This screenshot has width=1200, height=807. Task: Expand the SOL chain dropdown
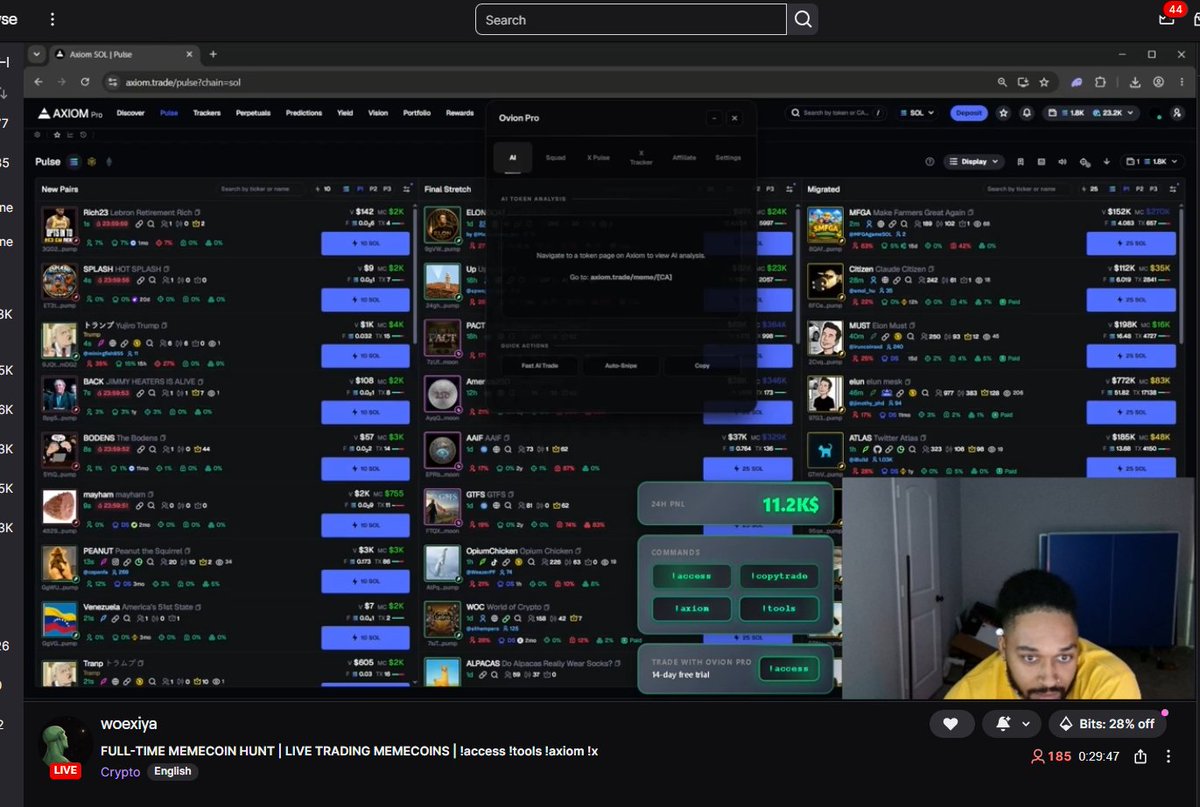[918, 113]
